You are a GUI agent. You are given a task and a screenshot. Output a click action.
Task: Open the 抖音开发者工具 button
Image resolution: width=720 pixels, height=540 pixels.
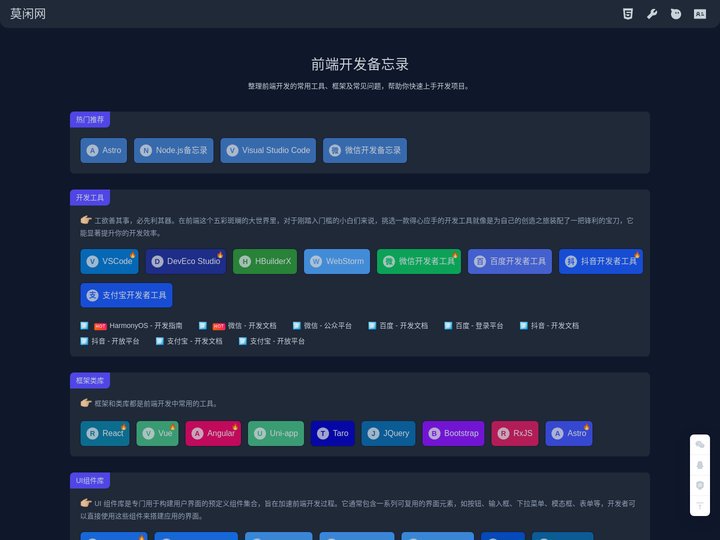click(601, 261)
